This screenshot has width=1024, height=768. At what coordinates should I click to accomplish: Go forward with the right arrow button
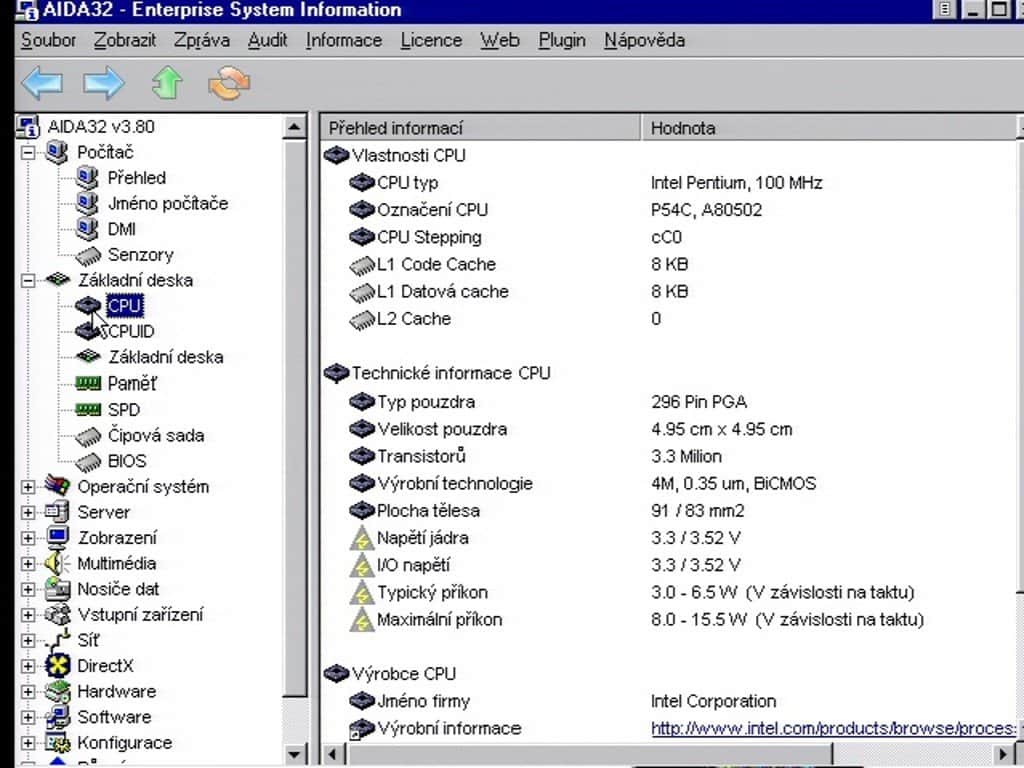(104, 84)
